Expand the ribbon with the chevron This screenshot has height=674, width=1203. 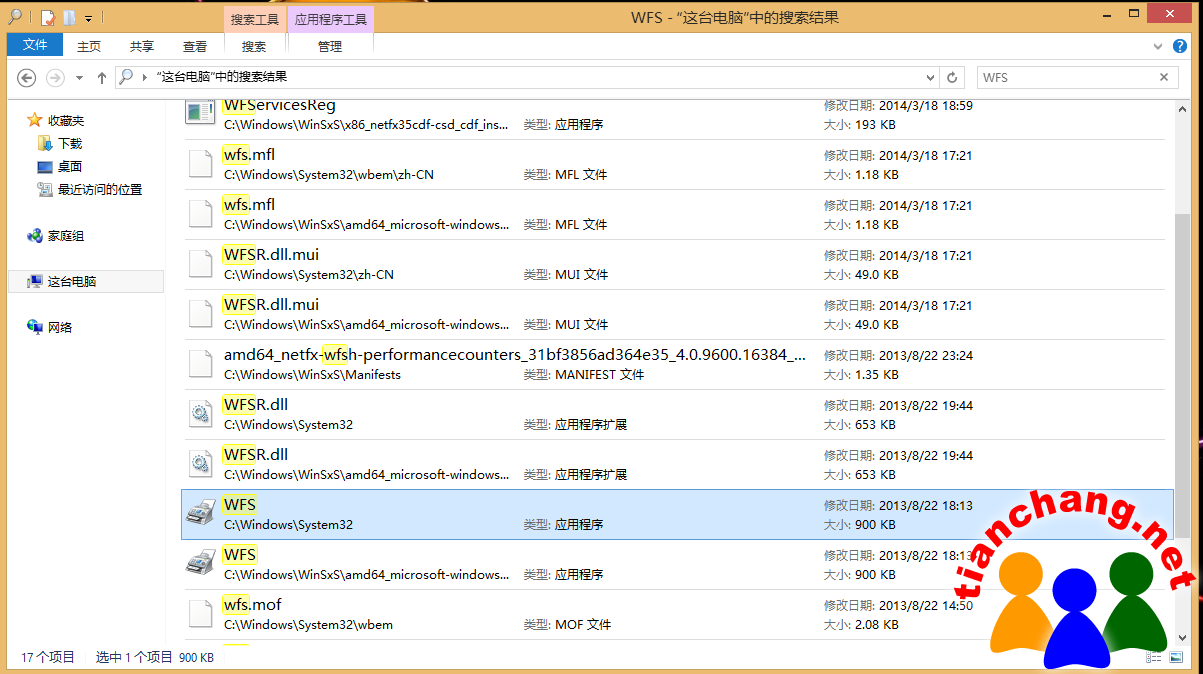point(1158,46)
